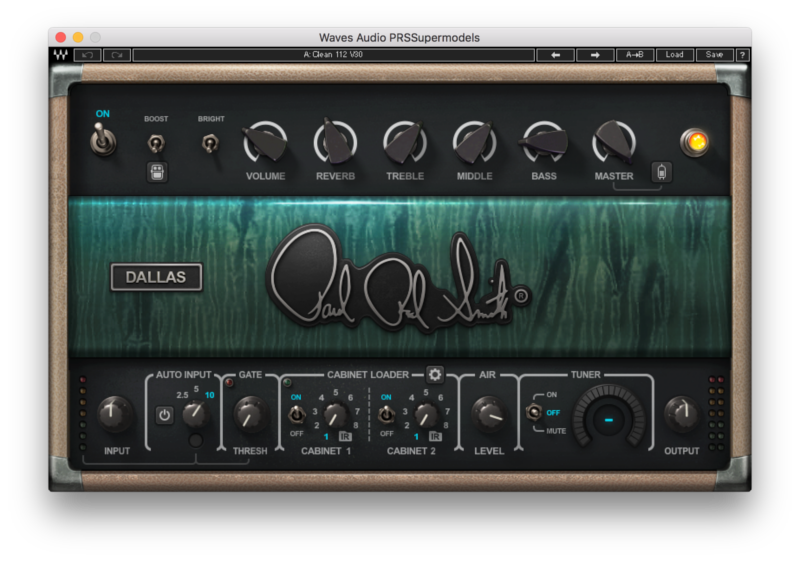This screenshot has width=800, height=561.
Task: Open the IR loader for Cabinet 1
Action: point(345,437)
